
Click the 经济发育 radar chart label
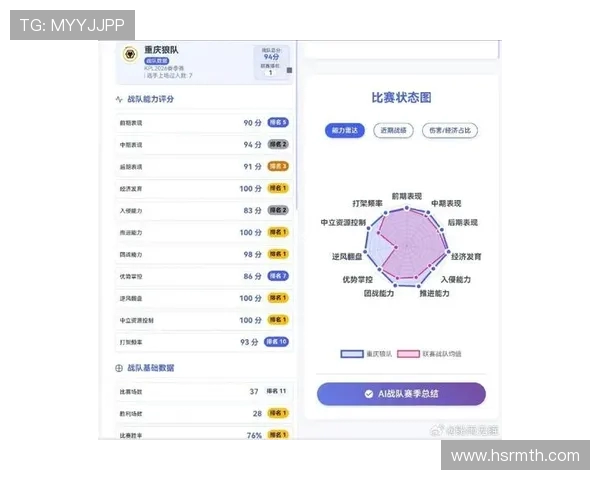tap(466, 257)
